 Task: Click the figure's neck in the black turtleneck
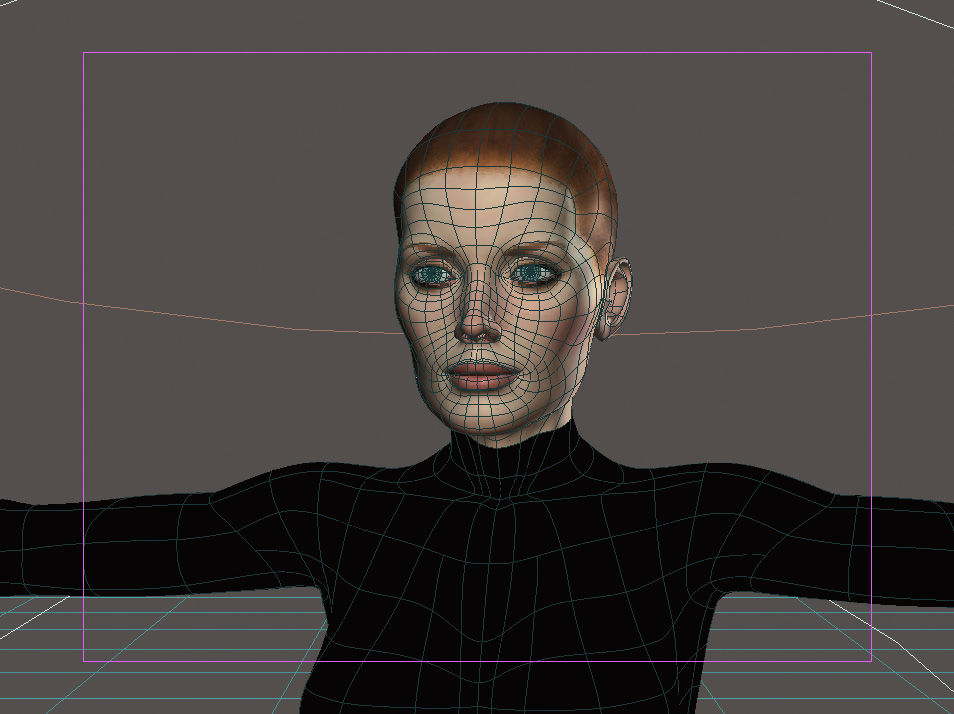(x=511, y=459)
